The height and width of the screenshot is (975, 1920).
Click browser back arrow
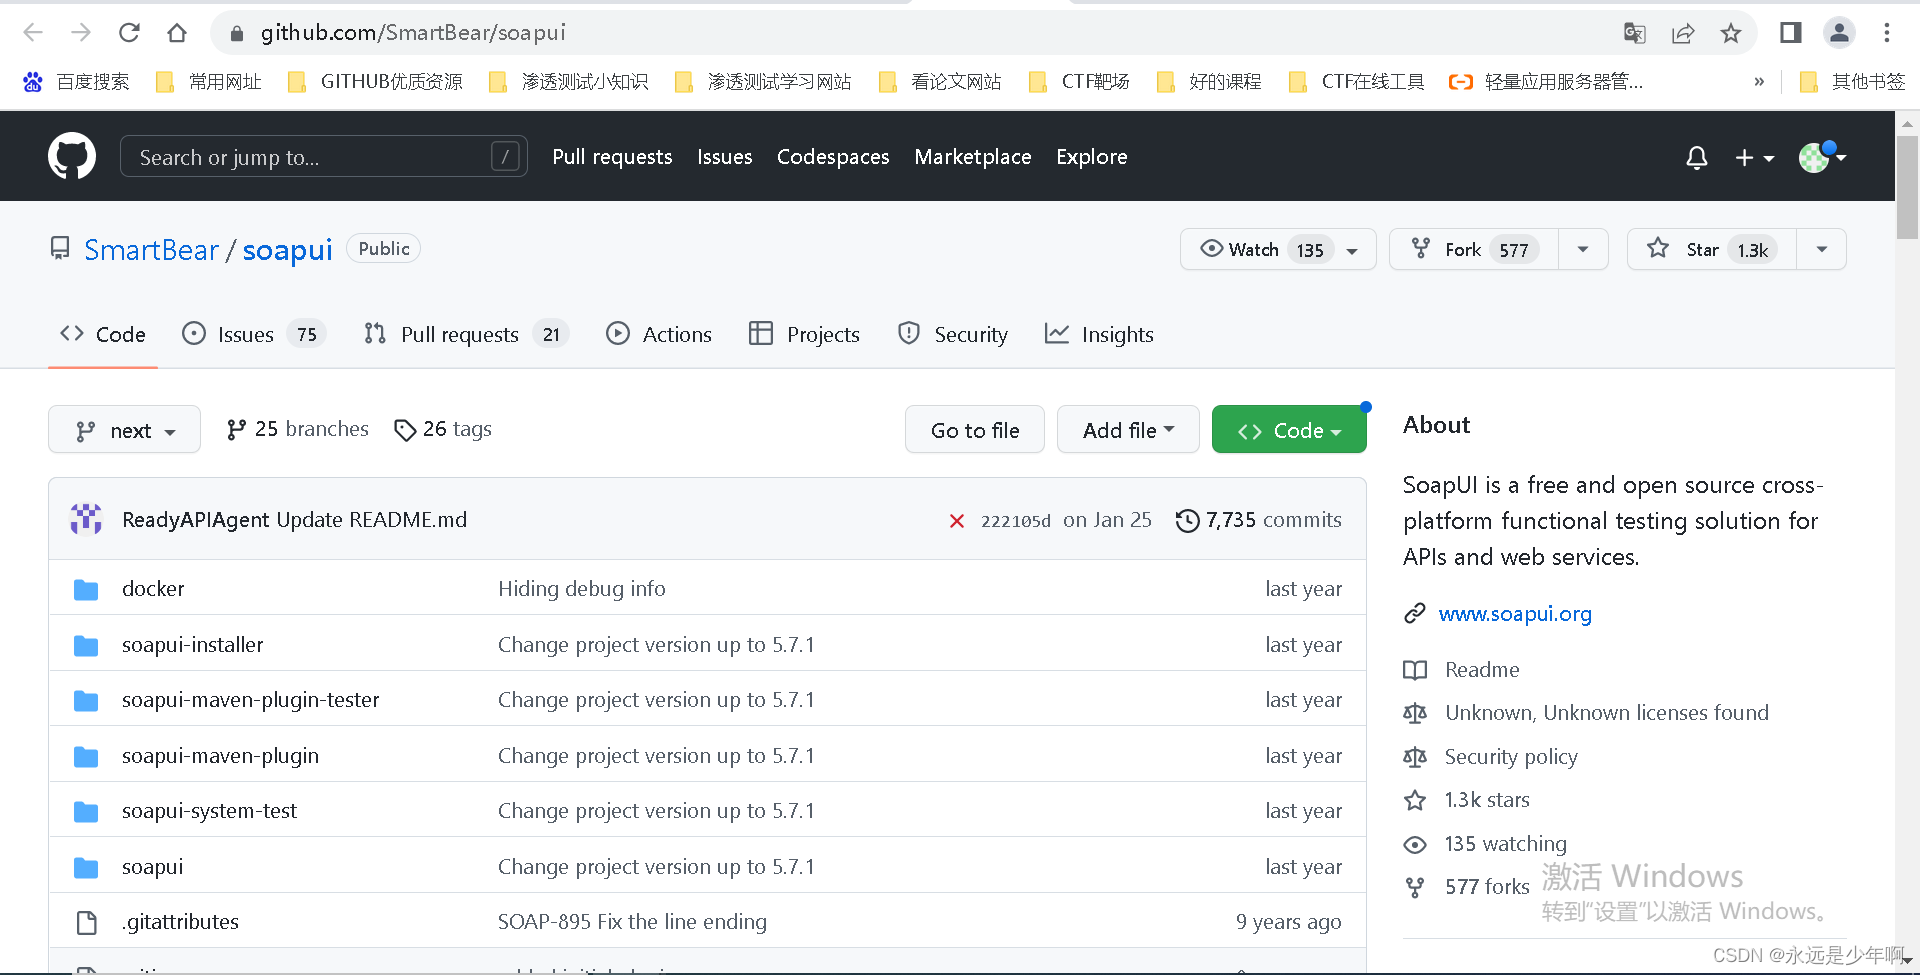(x=33, y=33)
